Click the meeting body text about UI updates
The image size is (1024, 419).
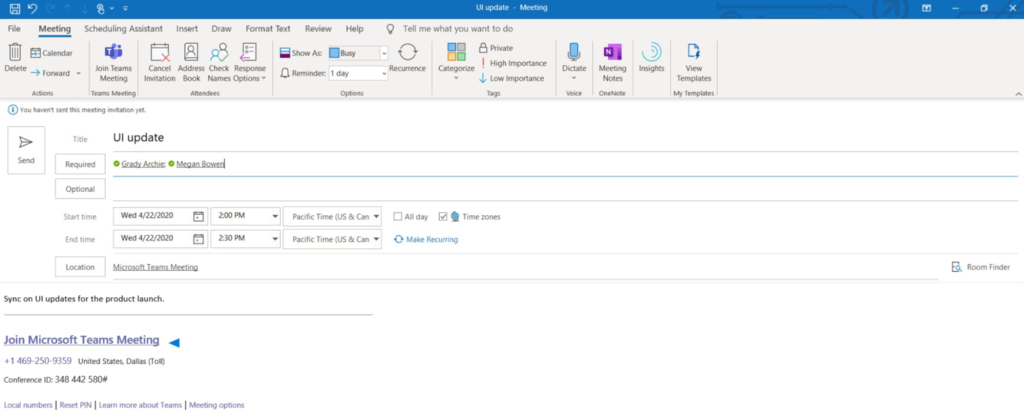tap(84, 300)
